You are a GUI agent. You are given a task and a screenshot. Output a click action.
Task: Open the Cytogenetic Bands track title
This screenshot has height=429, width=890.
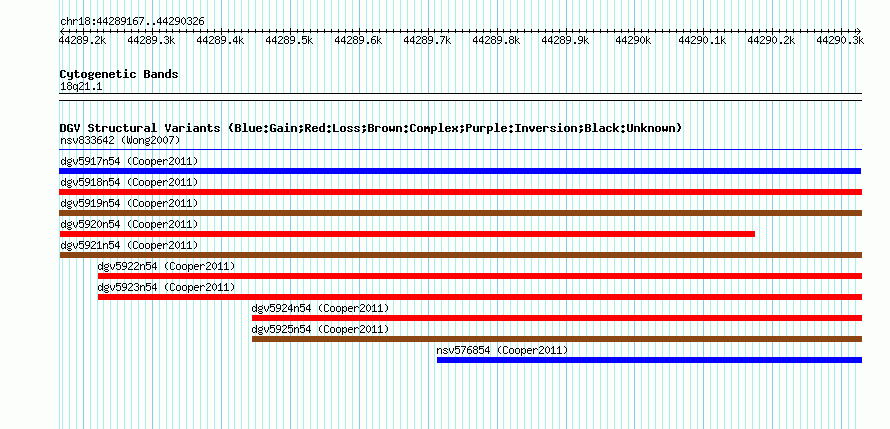coord(119,74)
